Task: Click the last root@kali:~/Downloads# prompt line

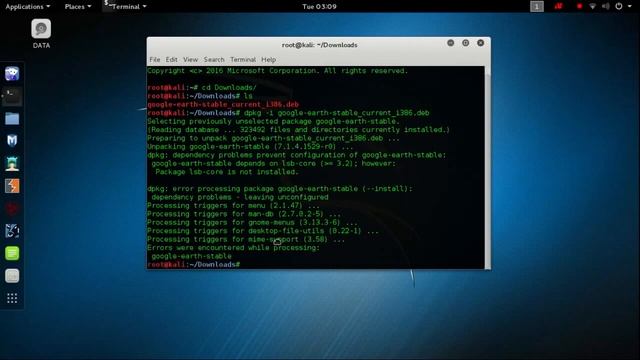Action: 194,264
